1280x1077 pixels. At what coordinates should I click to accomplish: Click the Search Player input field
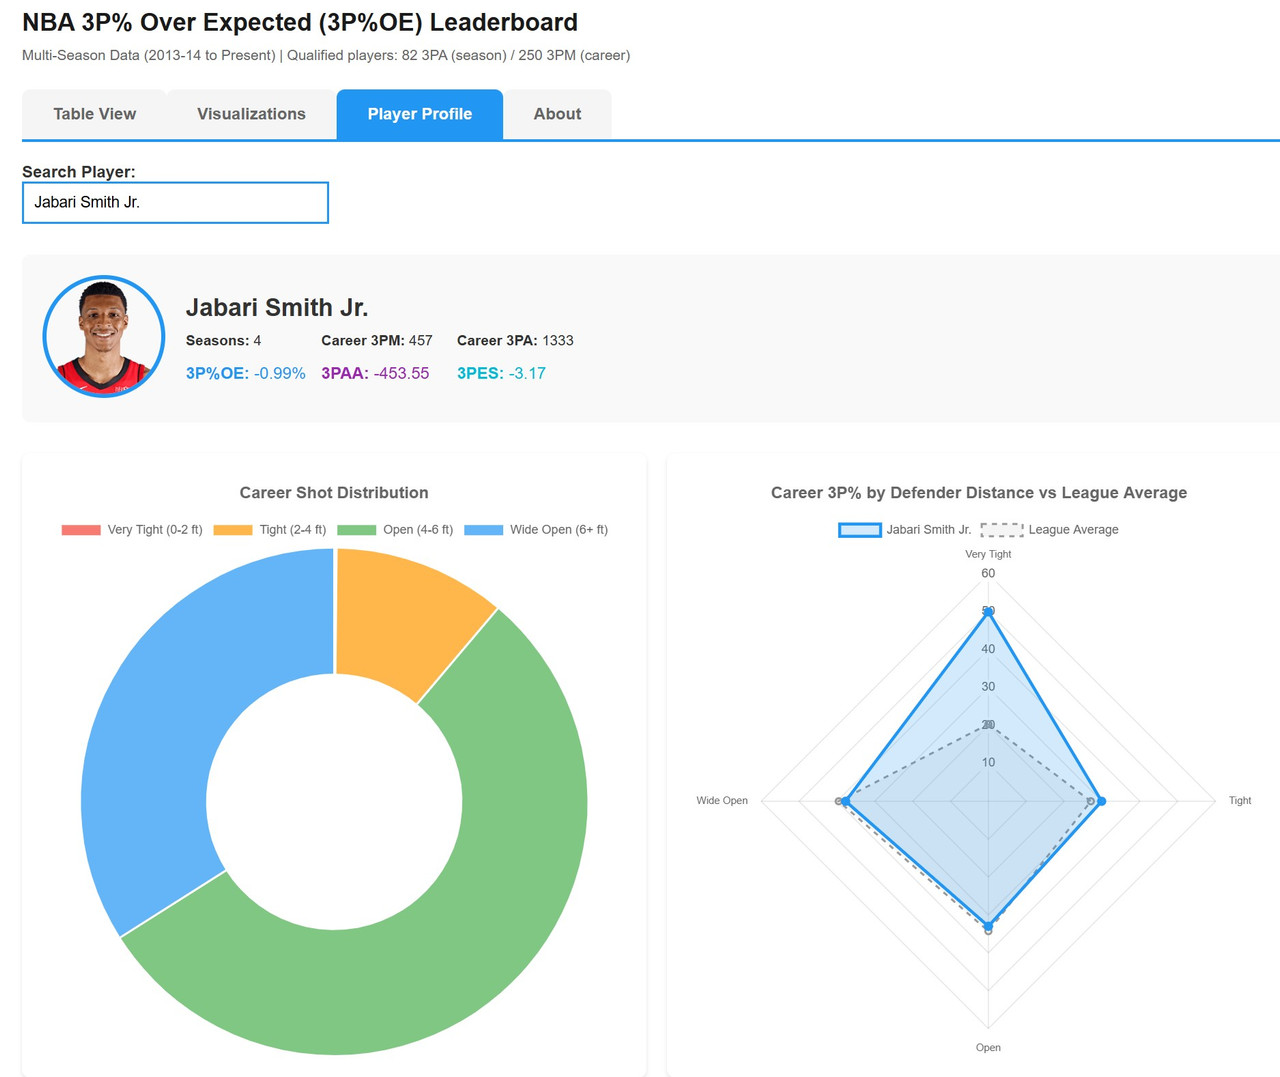[x=175, y=202]
